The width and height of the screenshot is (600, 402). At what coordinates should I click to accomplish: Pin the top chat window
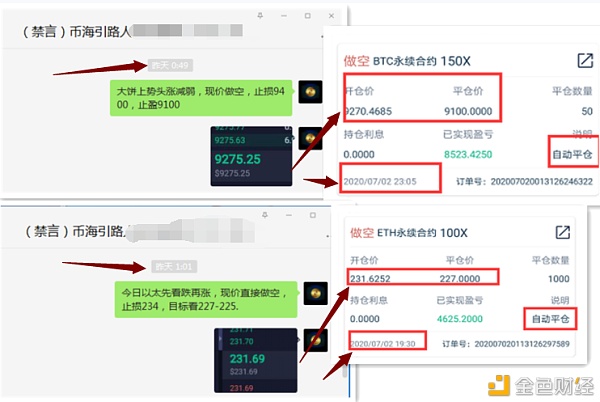click(x=260, y=16)
